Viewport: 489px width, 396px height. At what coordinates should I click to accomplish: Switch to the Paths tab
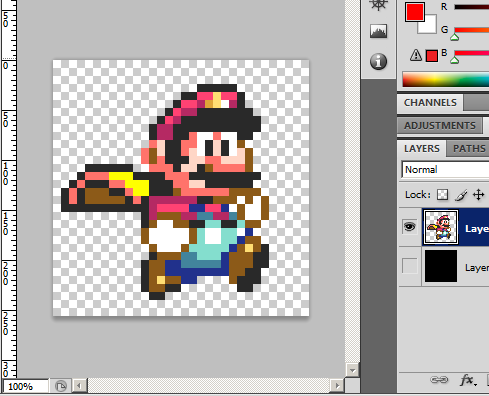coord(469,149)
